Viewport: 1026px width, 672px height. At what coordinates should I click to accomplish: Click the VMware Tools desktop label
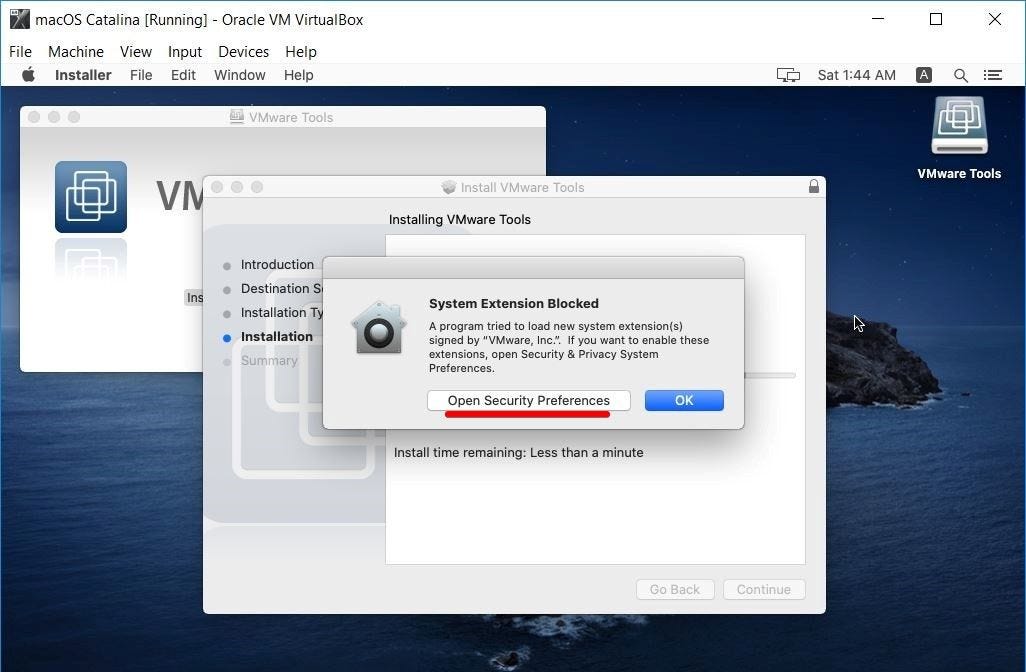point(959,173)
